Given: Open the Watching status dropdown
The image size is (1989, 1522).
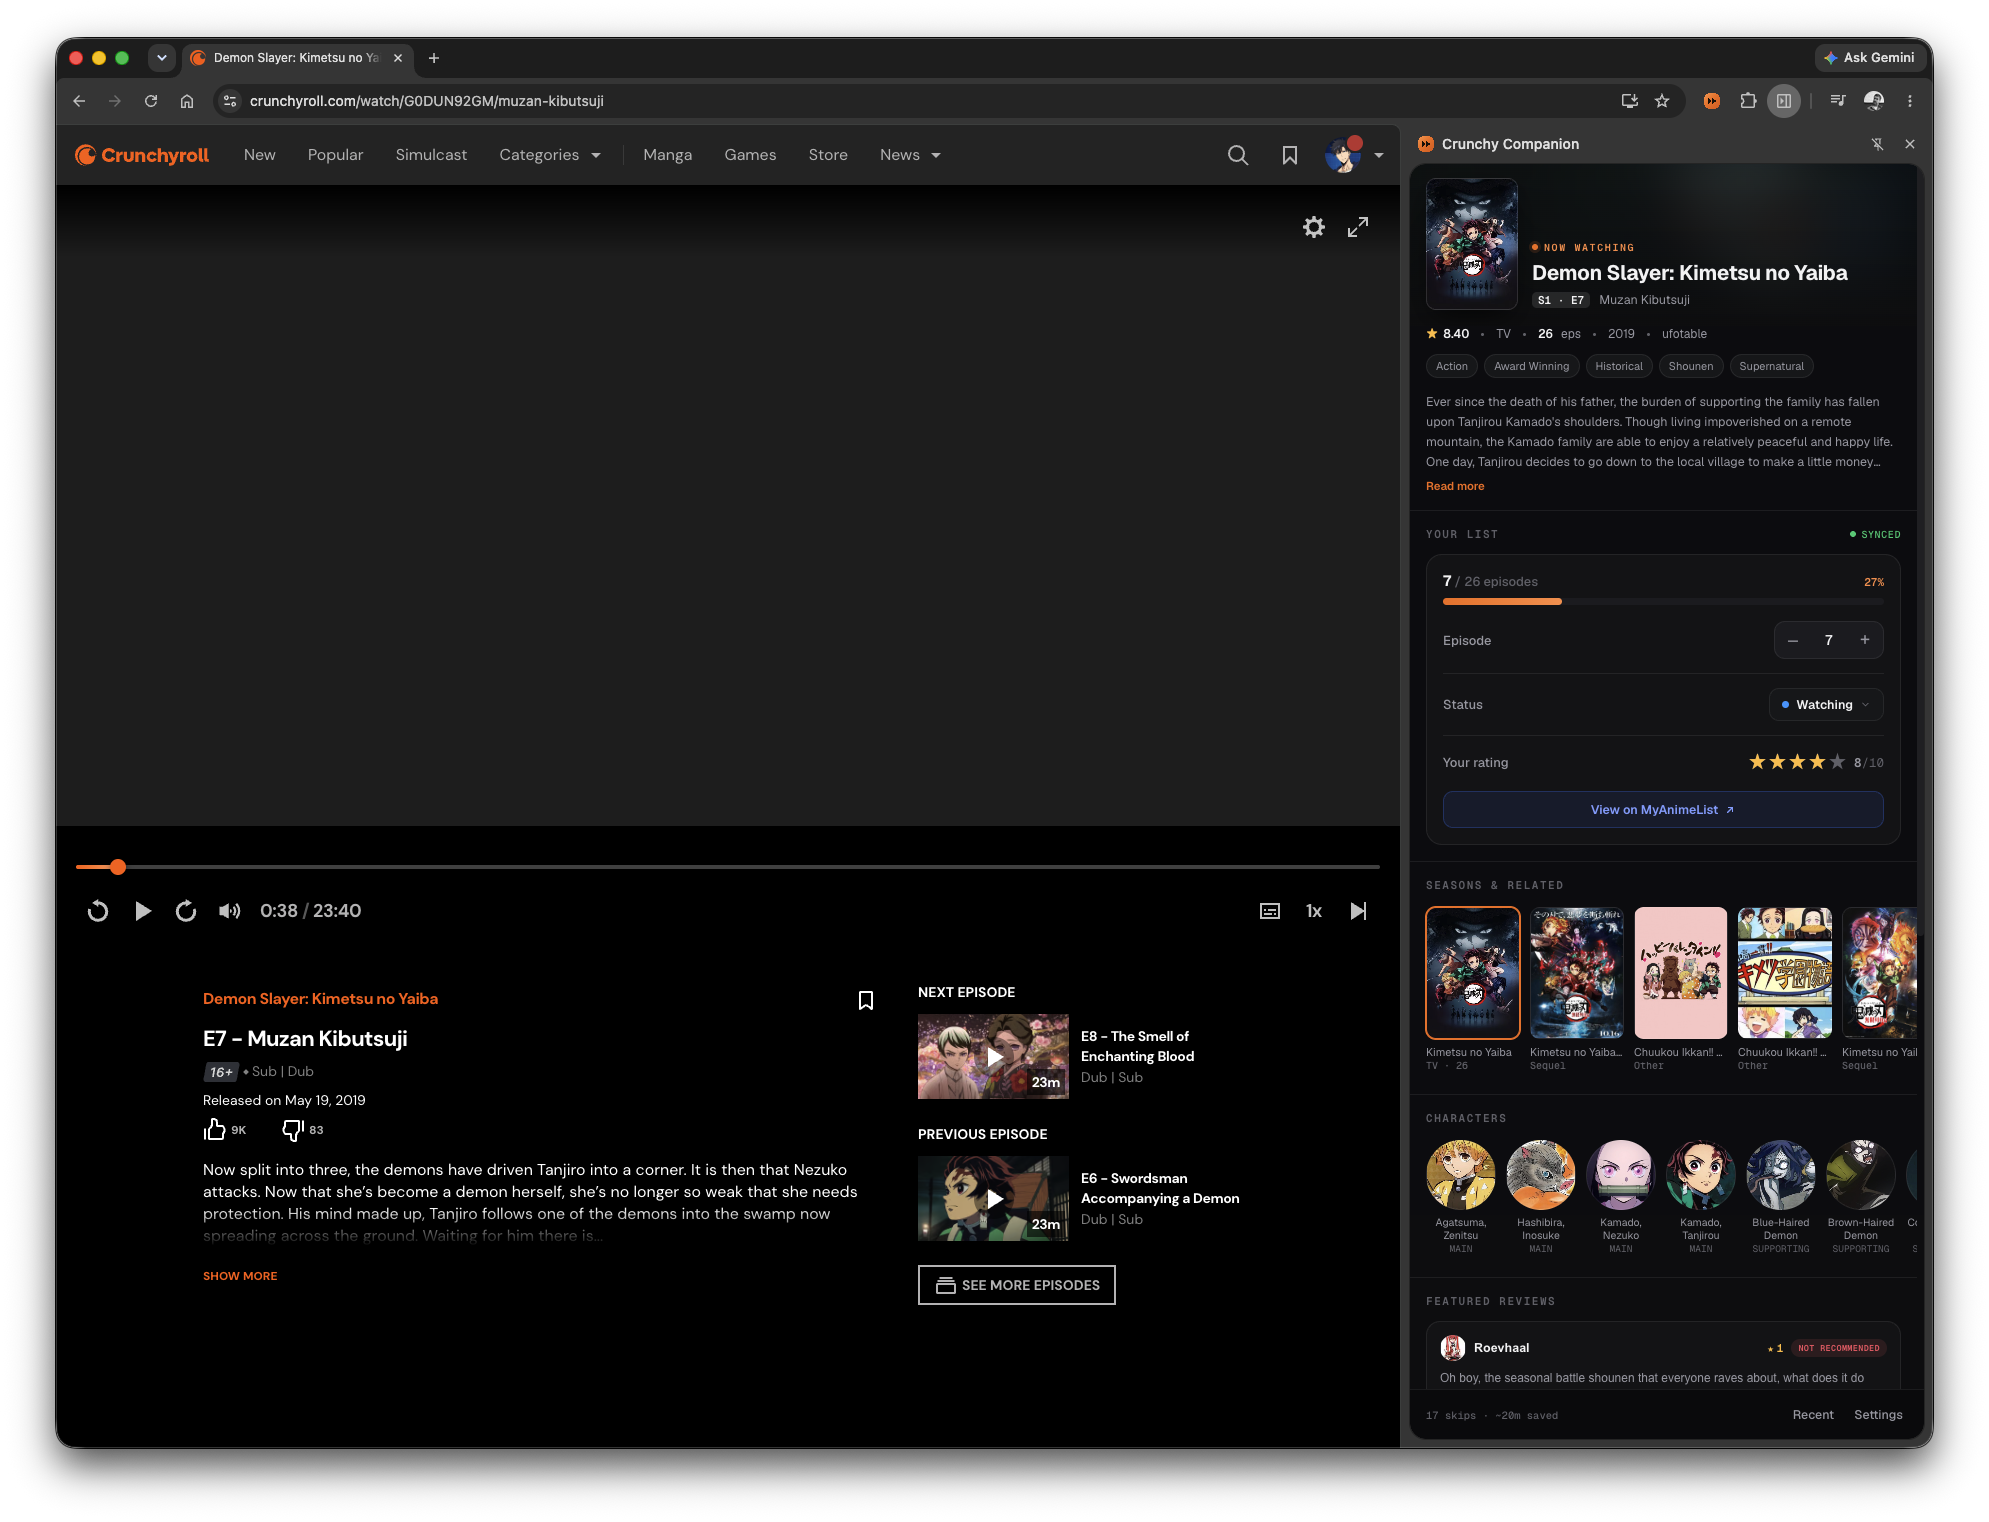Looking at the screenshot, I should coord(1825,705).
